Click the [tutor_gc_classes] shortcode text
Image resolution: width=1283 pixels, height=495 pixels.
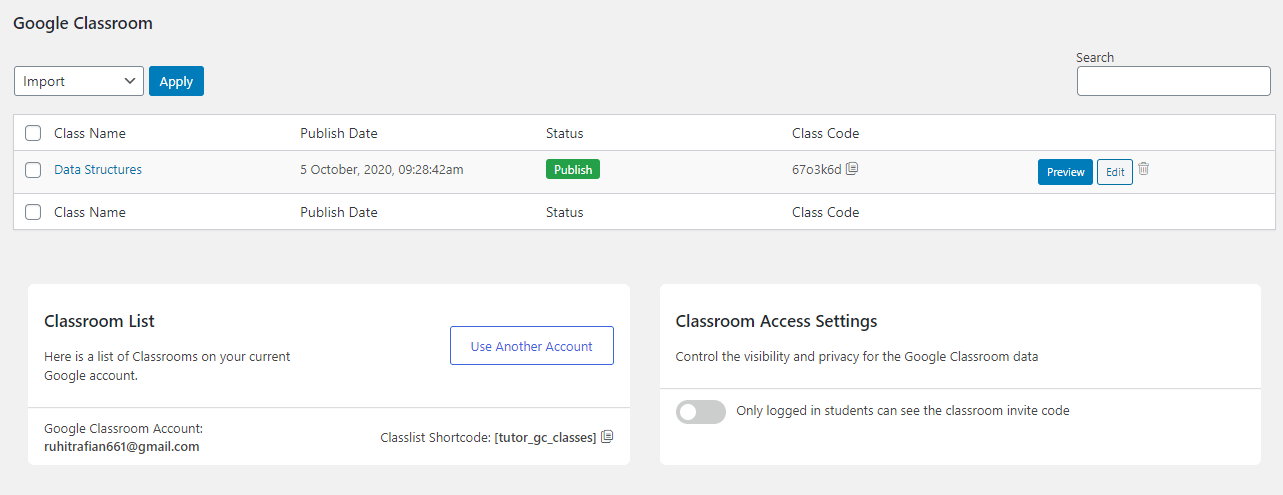[545, 438]
